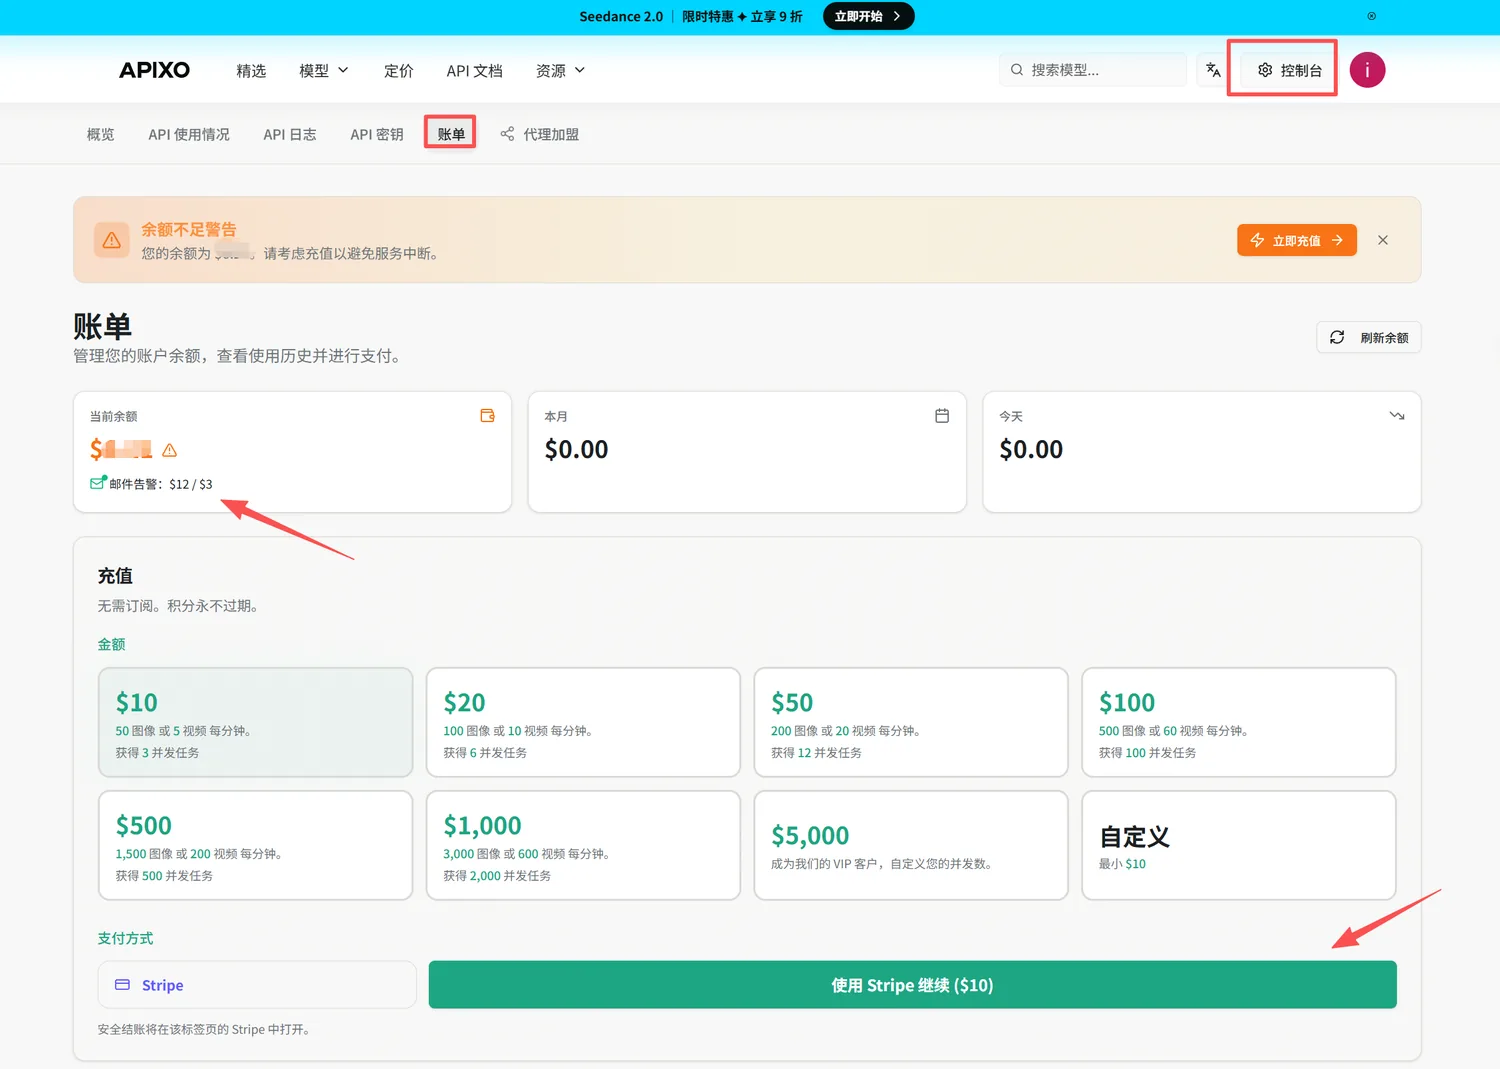Go to the 定价 page
The image size is (1500, 1069).
398,70
